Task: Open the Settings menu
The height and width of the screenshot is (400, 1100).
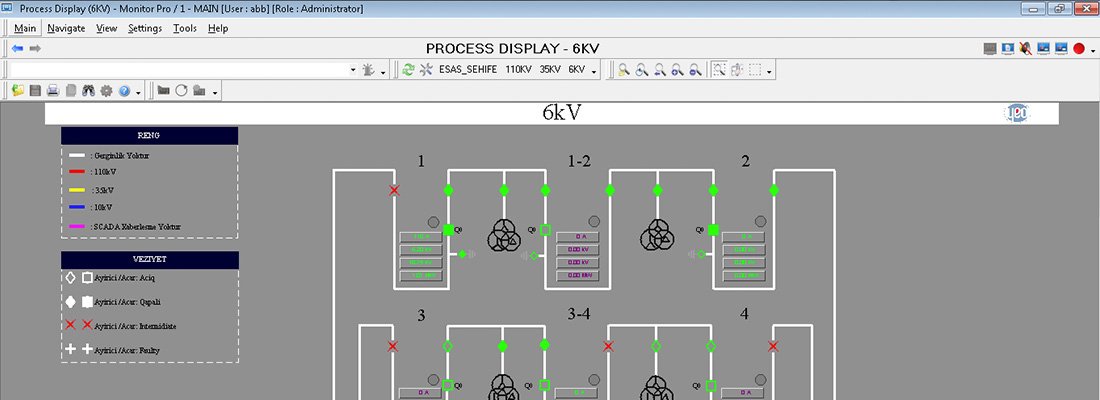Action: pyautogui.click(x=145, y=28)
